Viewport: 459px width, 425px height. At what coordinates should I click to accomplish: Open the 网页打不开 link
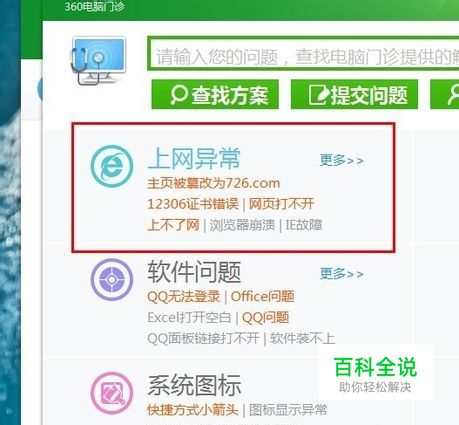tap(281, 204)
